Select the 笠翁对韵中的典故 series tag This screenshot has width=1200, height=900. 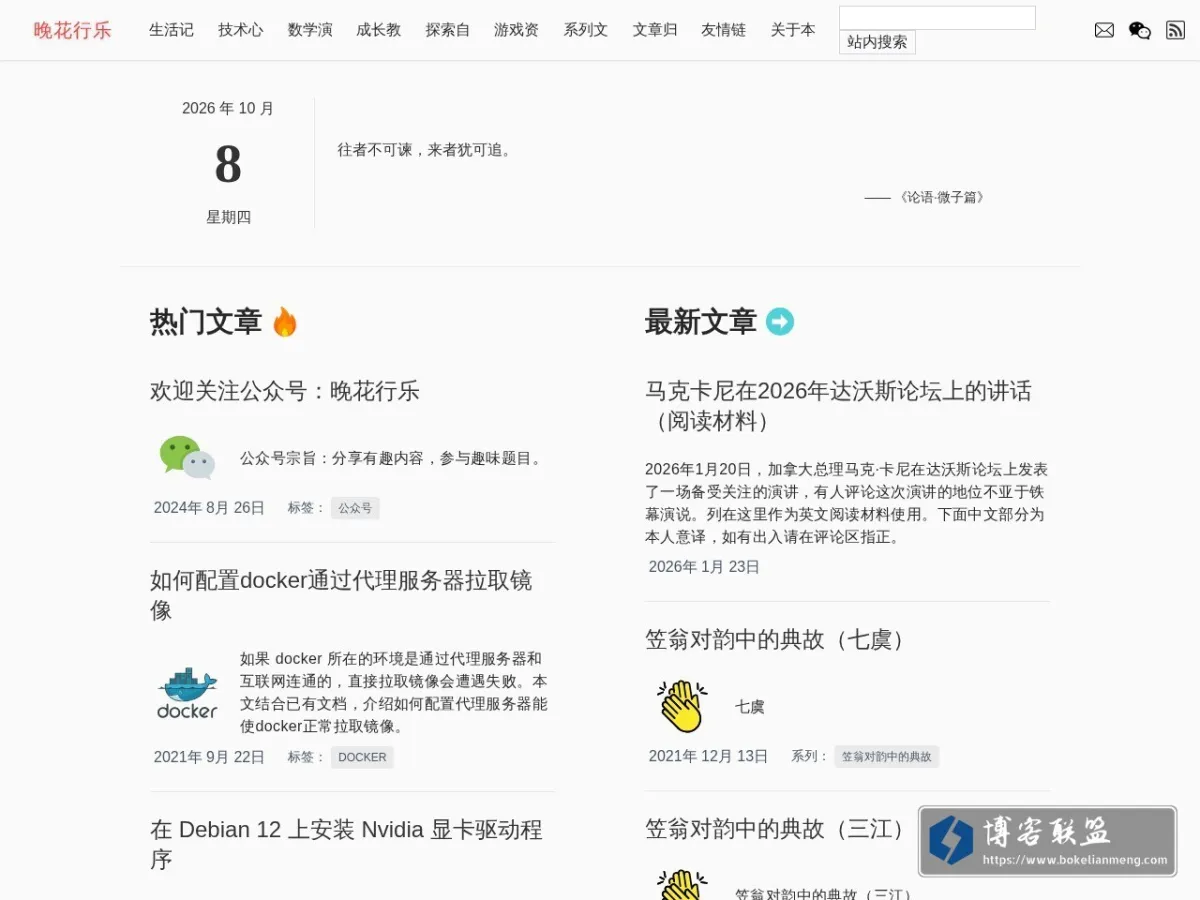[x=887, y=757]
